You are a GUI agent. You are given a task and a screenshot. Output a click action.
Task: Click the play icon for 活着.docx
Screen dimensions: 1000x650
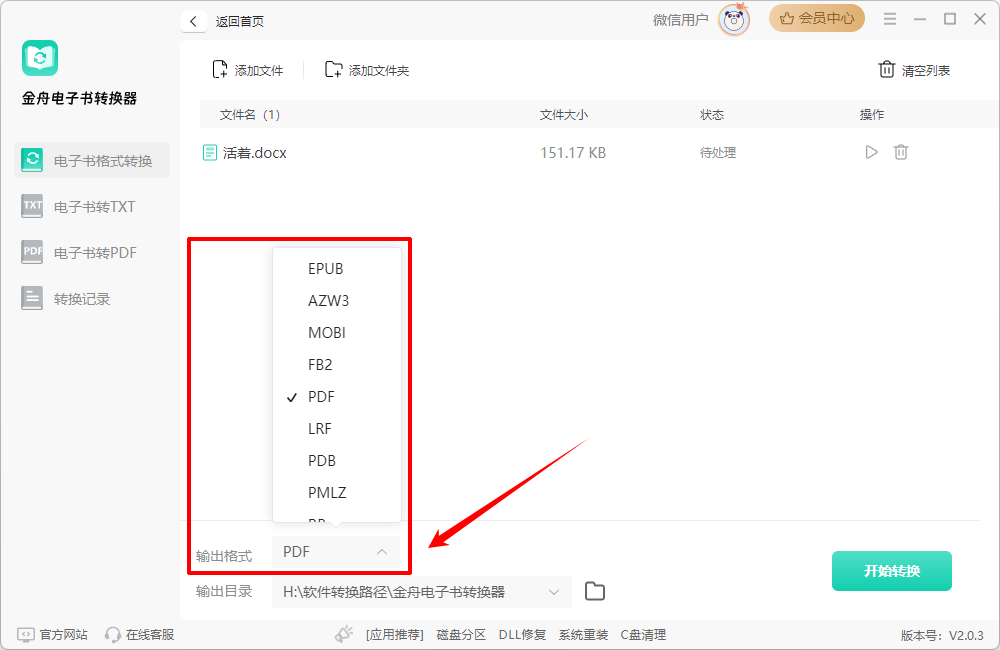tap(871, 152)
